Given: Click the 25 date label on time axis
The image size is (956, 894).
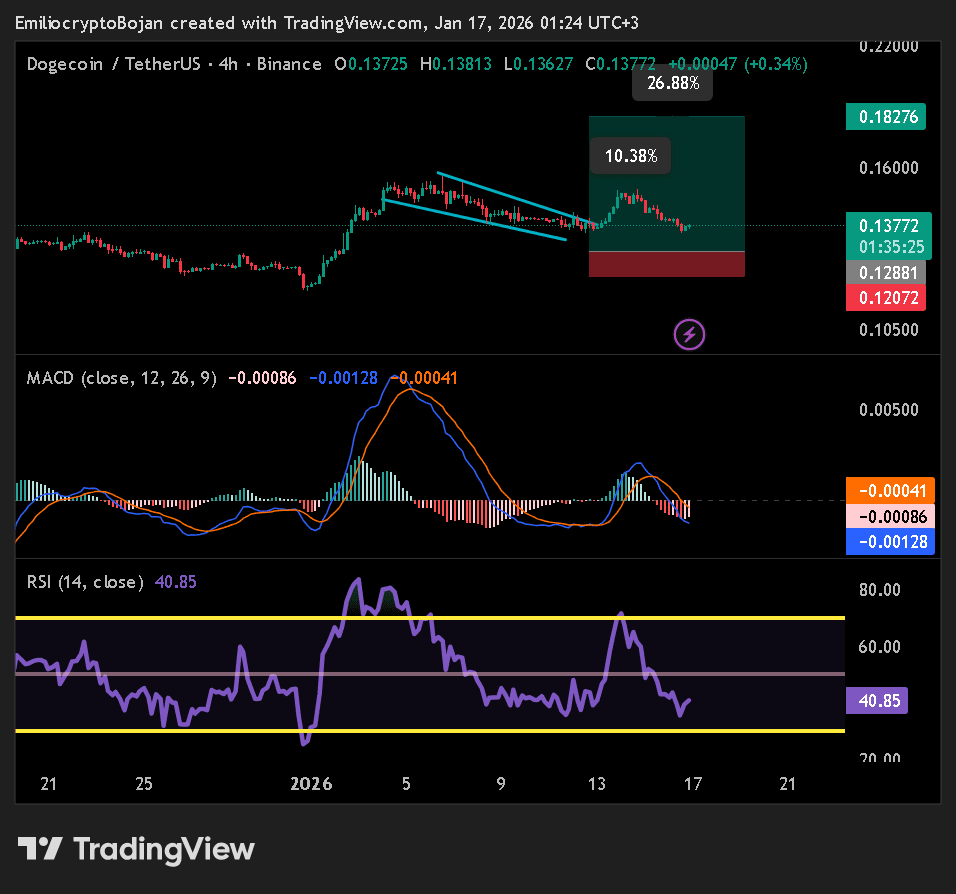Looking at the screenshot, I should pos(143,784).
